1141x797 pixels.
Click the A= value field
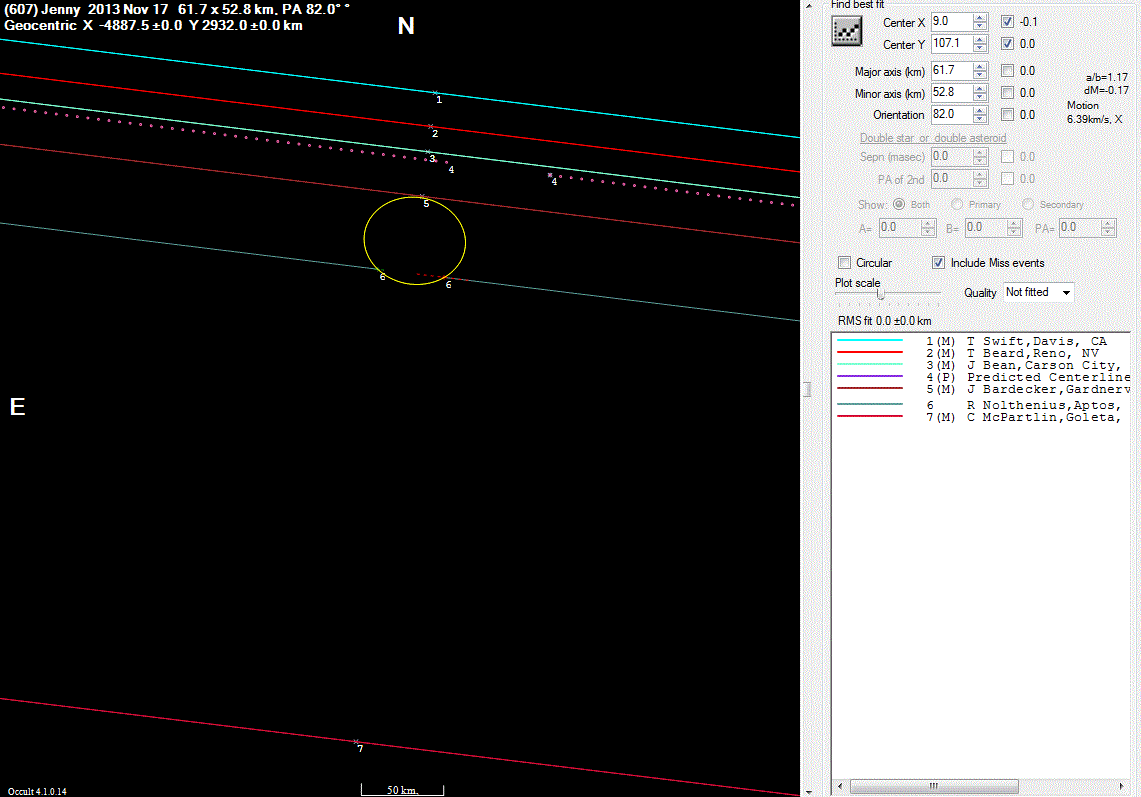(899, 228)
